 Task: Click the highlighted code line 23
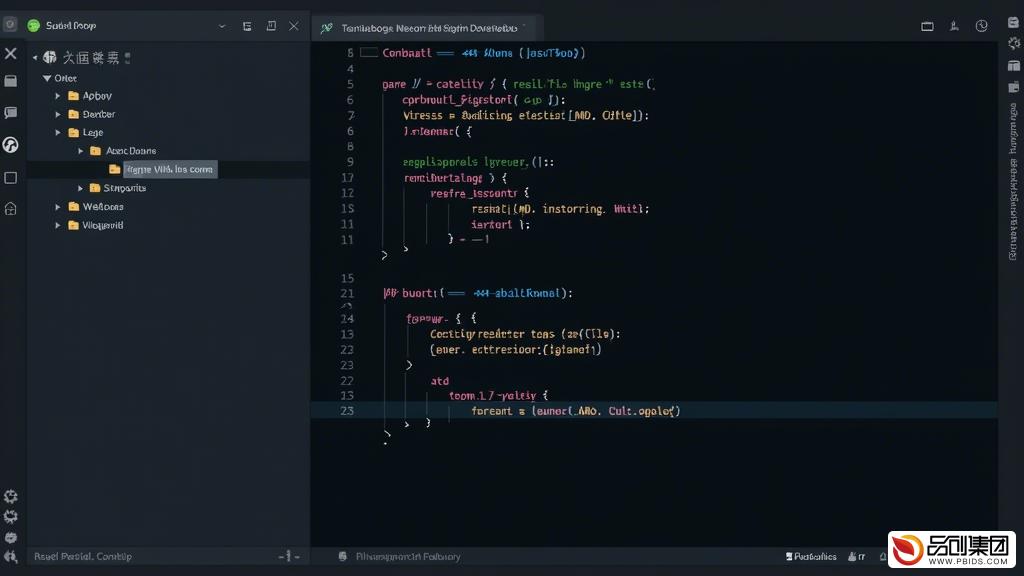(654, 411)
